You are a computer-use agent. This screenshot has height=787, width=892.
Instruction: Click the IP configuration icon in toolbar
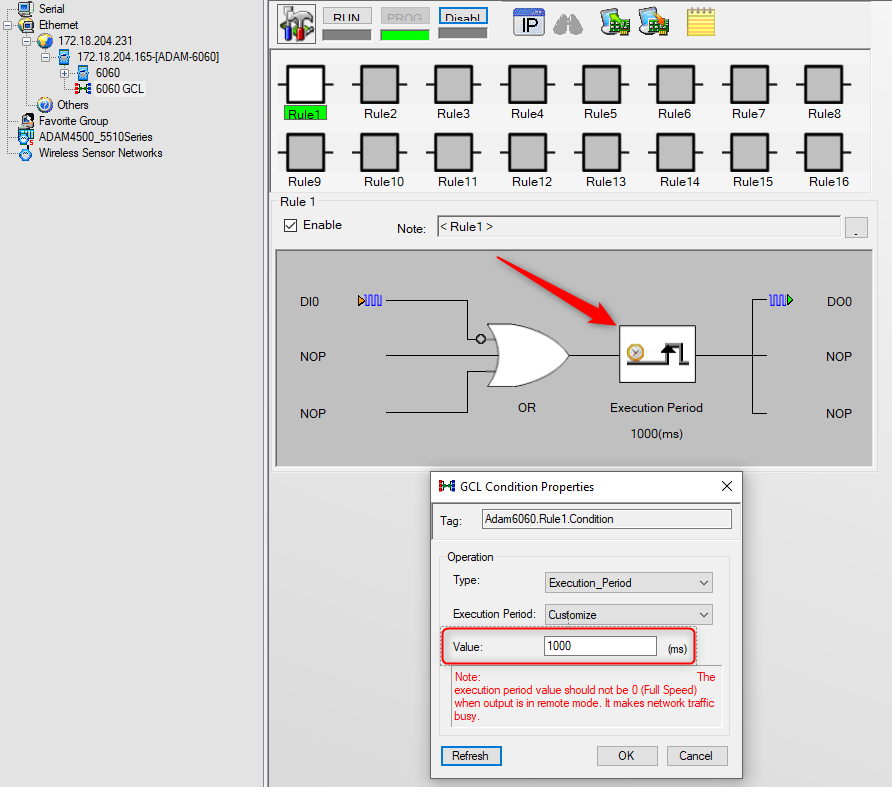[x=528, y=23]
